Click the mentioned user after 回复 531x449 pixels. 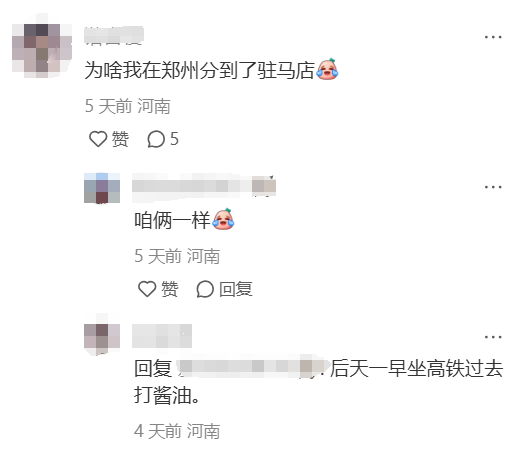tap(253, 366)
